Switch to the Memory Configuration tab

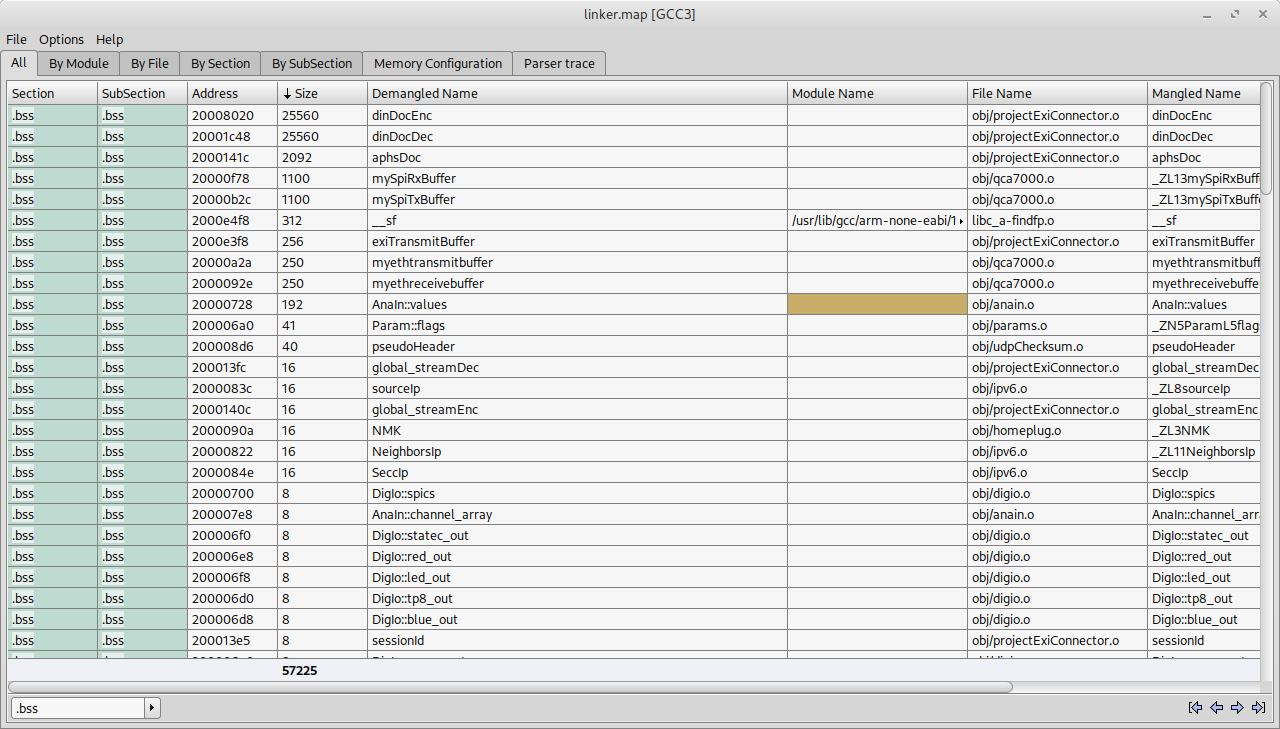437,64
